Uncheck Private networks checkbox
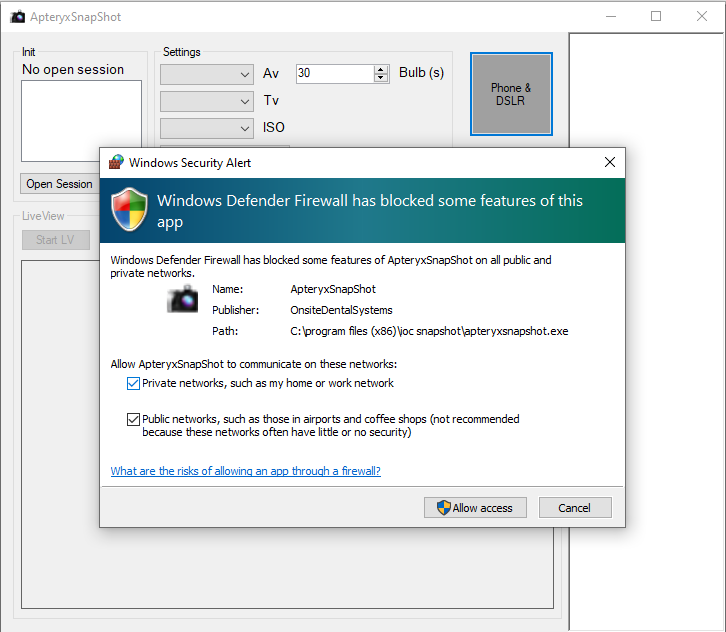Image resolution: width=726 pixels, height=632 pixels. (133, 383)
